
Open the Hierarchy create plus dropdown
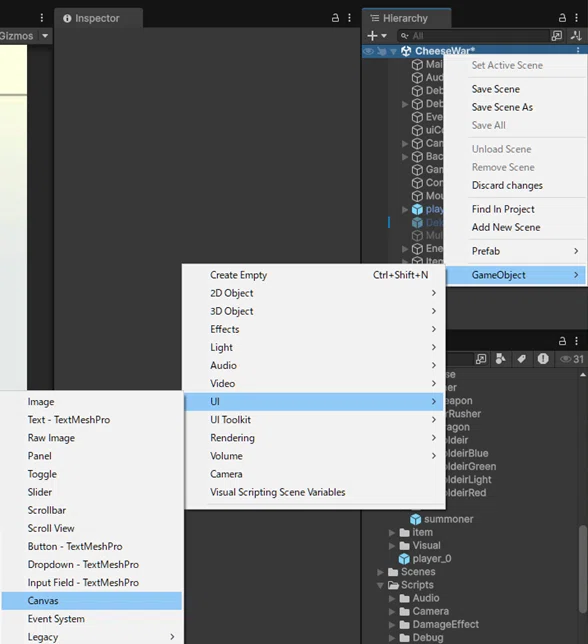point(377,36)
